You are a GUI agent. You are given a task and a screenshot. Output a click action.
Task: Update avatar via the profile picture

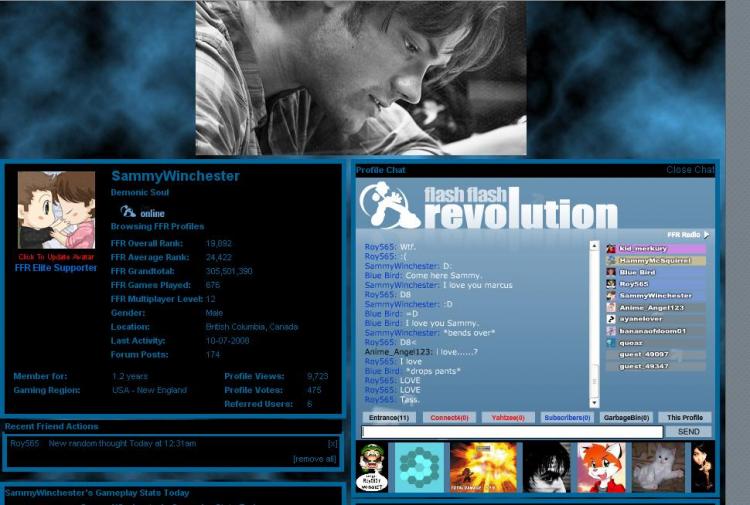pyautogui.click(x=56, y=210)
